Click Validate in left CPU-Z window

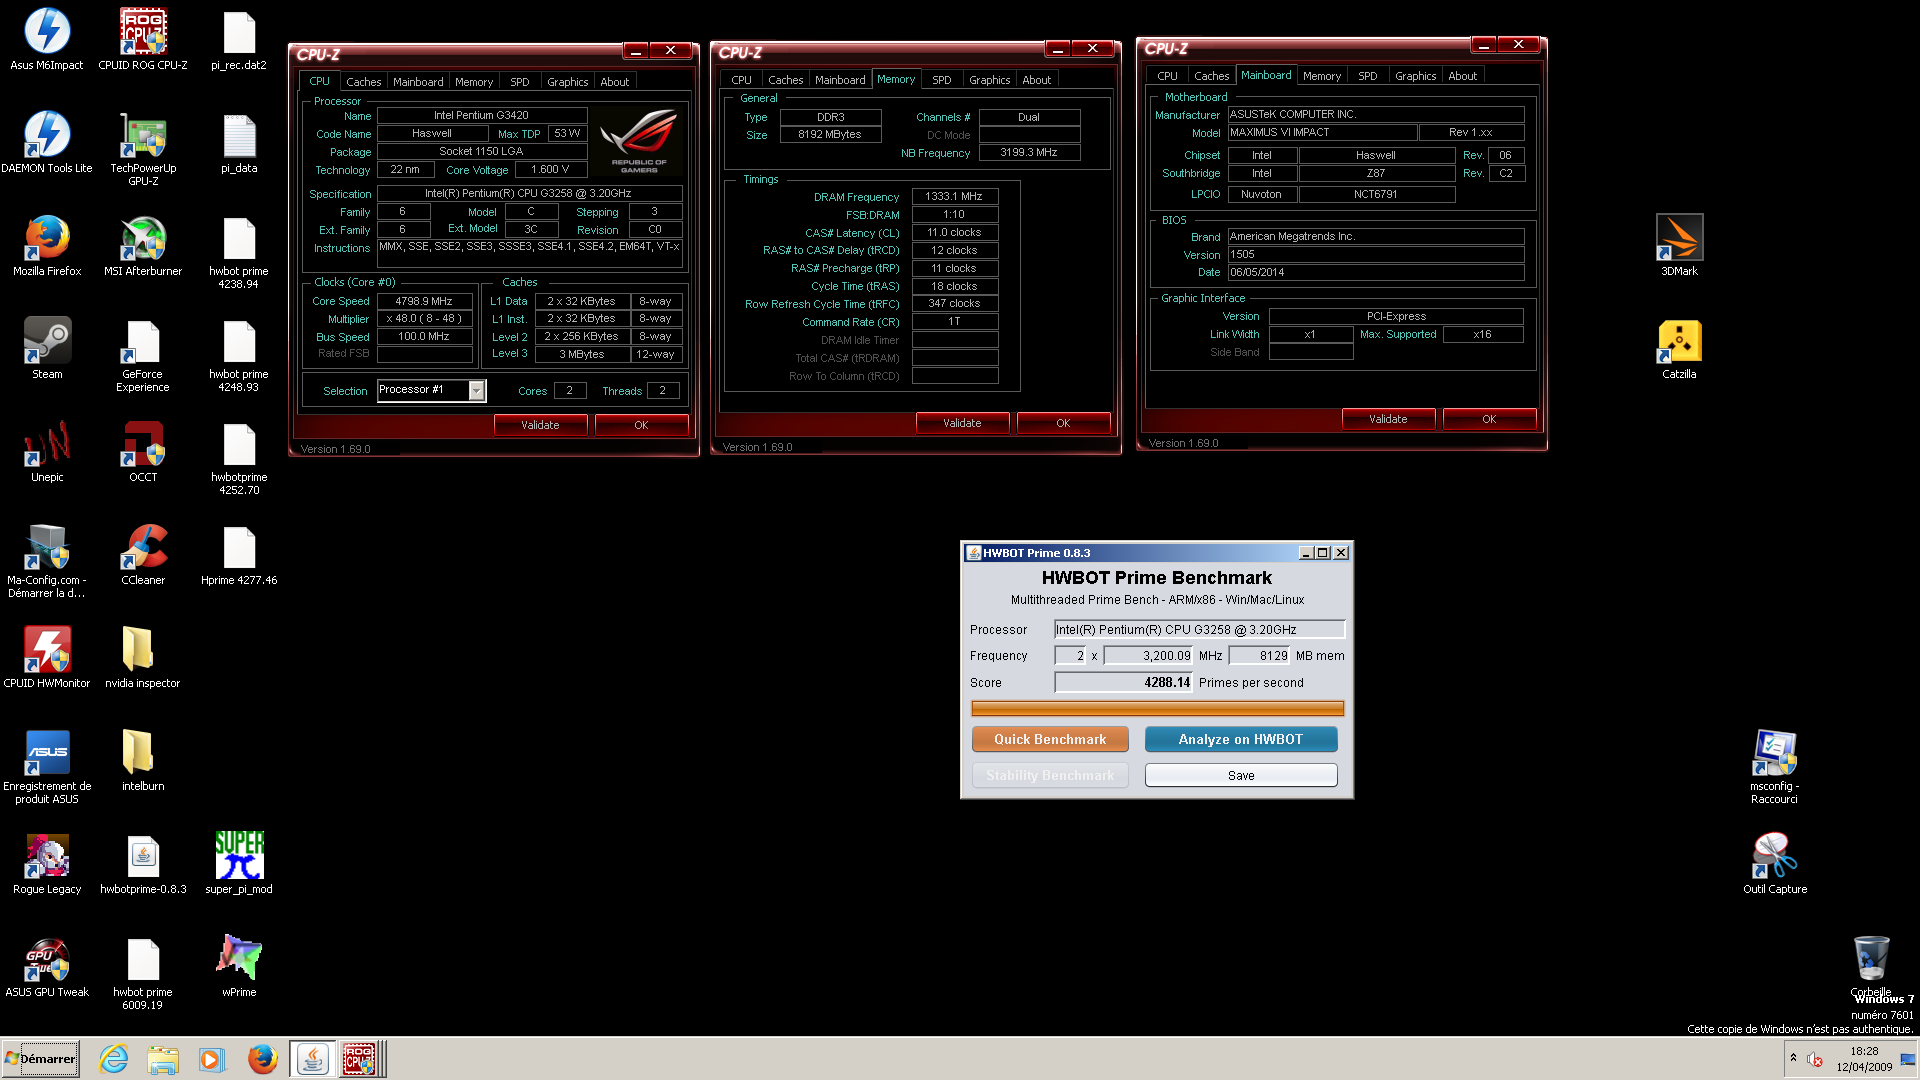click(x=540, y=425)
